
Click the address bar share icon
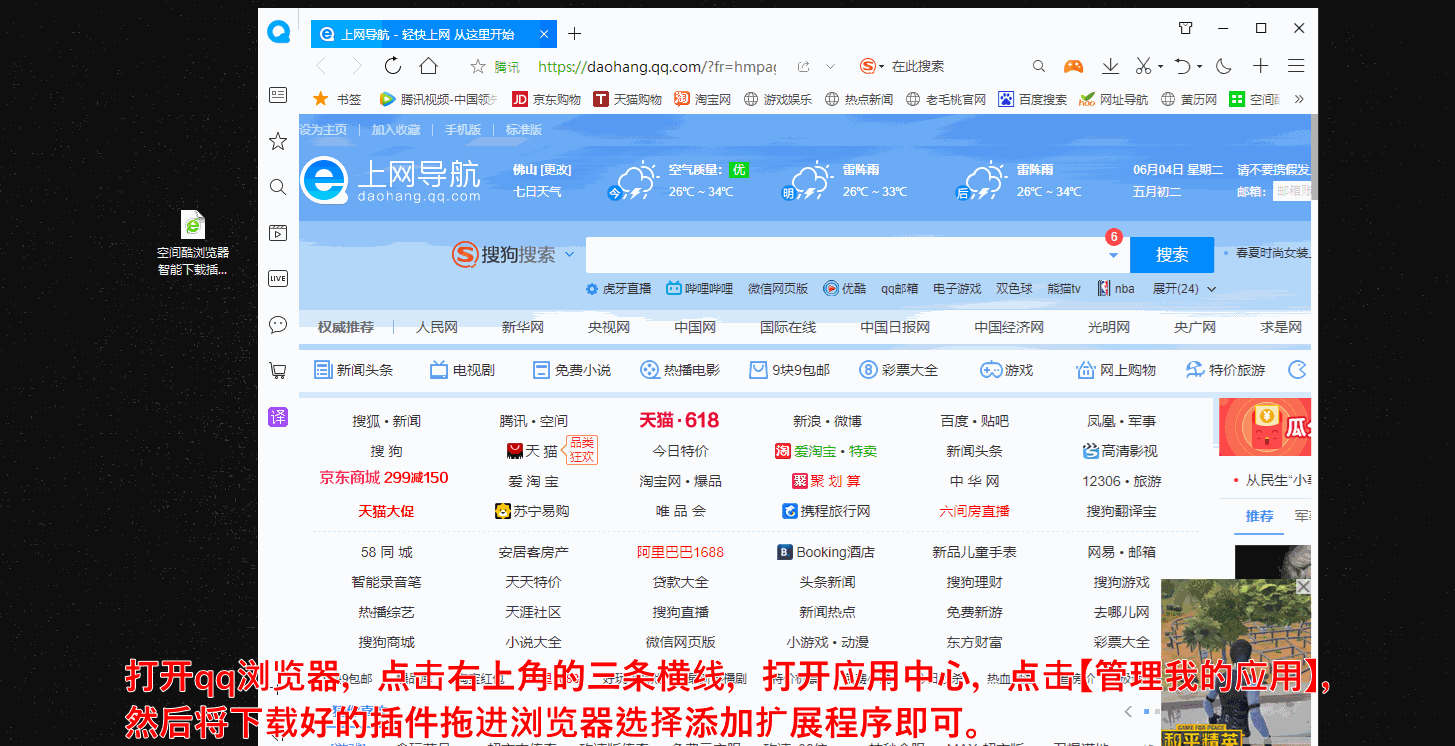[803, 66]
